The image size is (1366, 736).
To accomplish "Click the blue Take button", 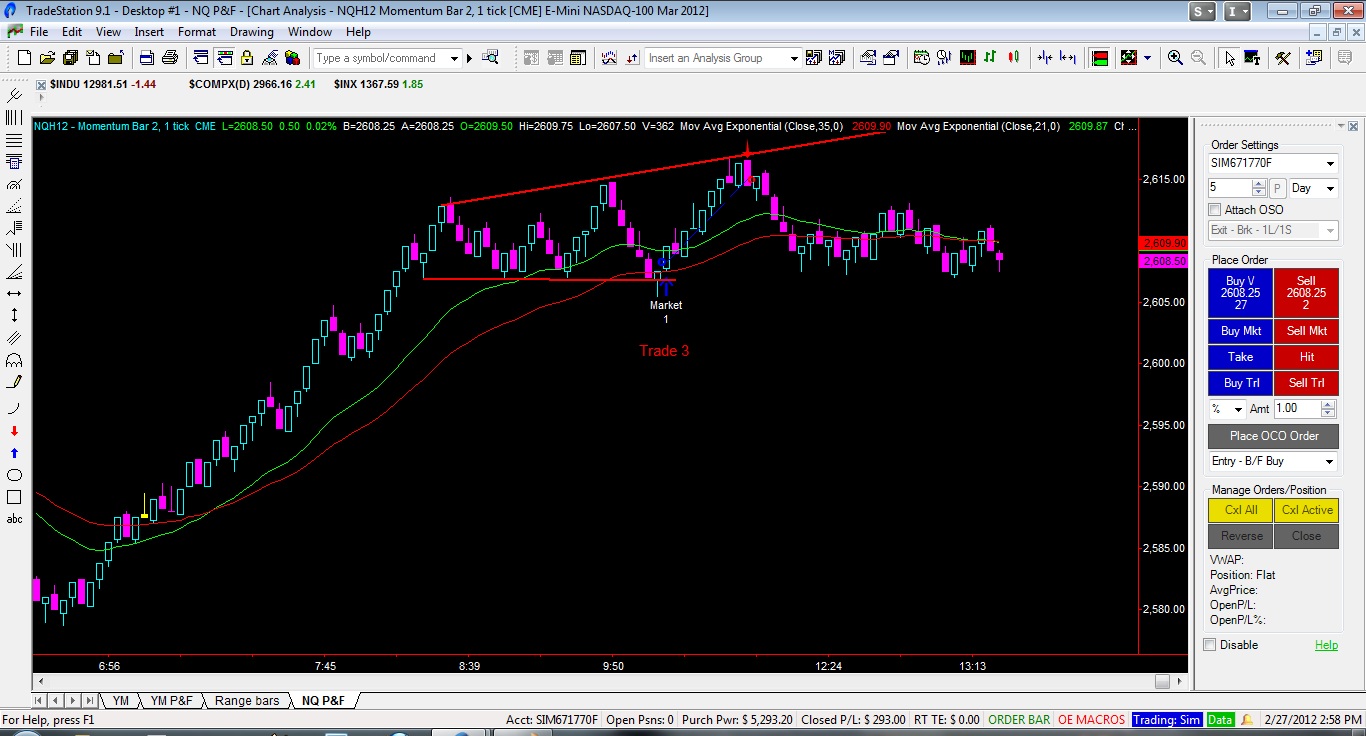I will [x=1240, y=357].
